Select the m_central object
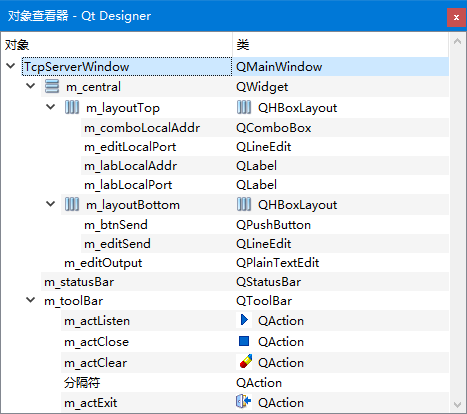This screenshot has height=414, width=467. click(x=93, y=87)
